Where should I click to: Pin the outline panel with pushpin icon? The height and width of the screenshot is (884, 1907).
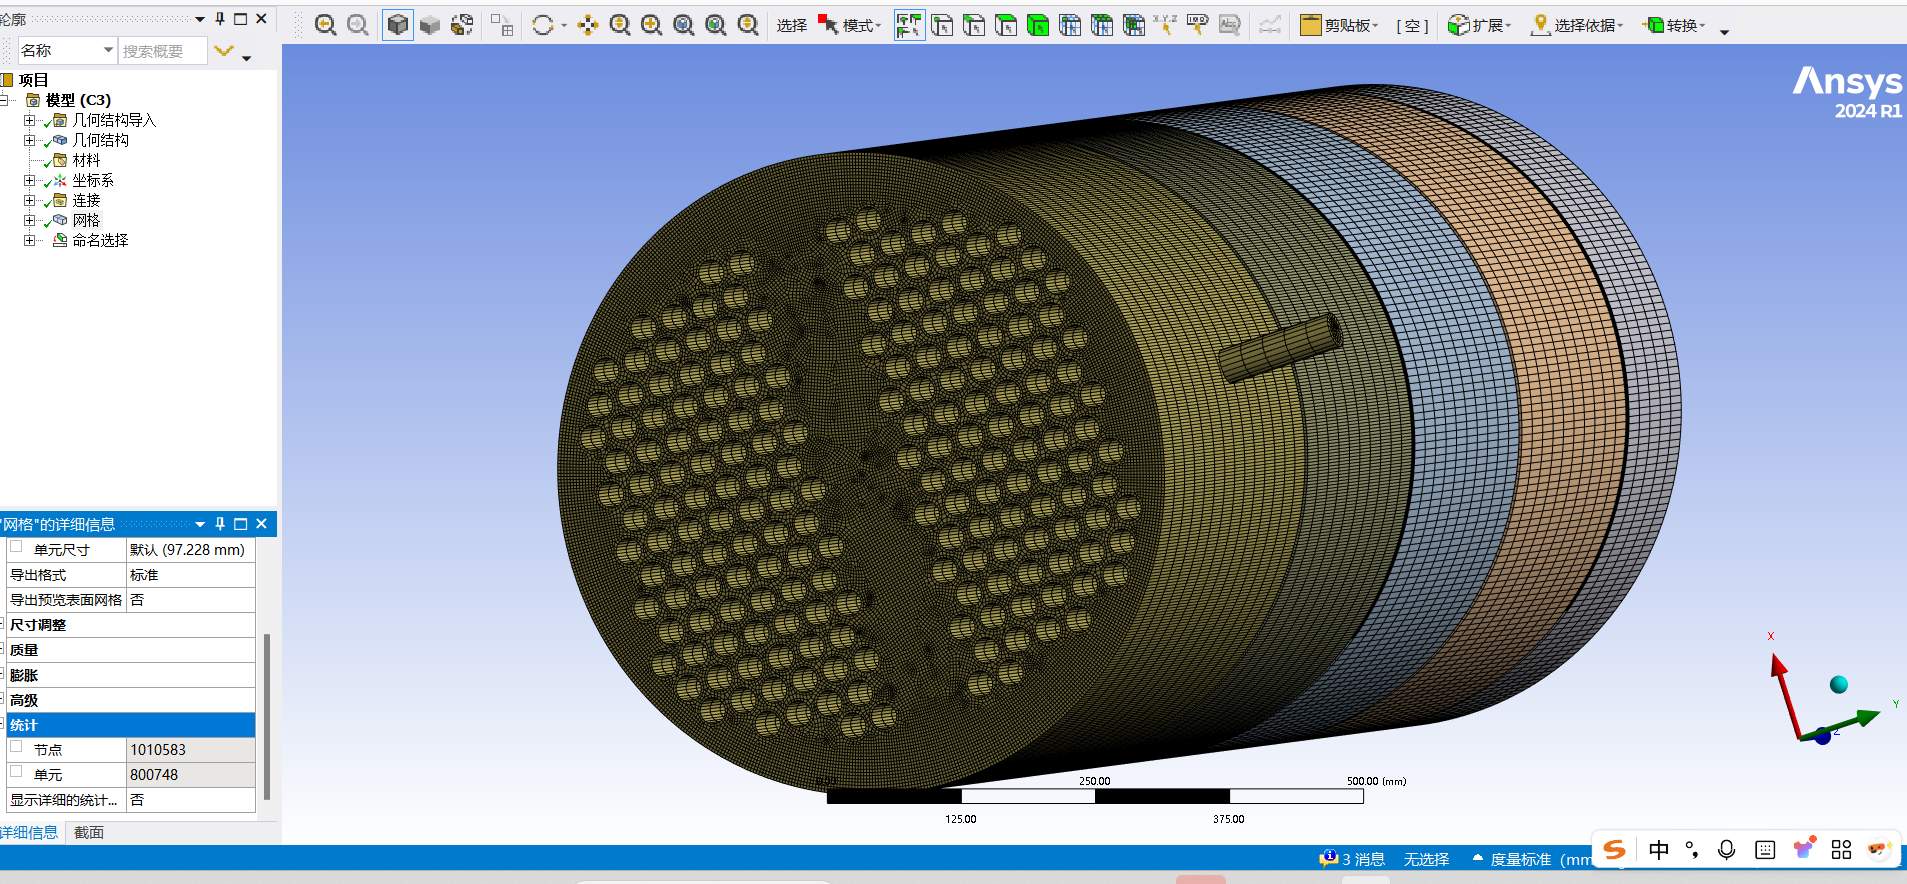220,18
